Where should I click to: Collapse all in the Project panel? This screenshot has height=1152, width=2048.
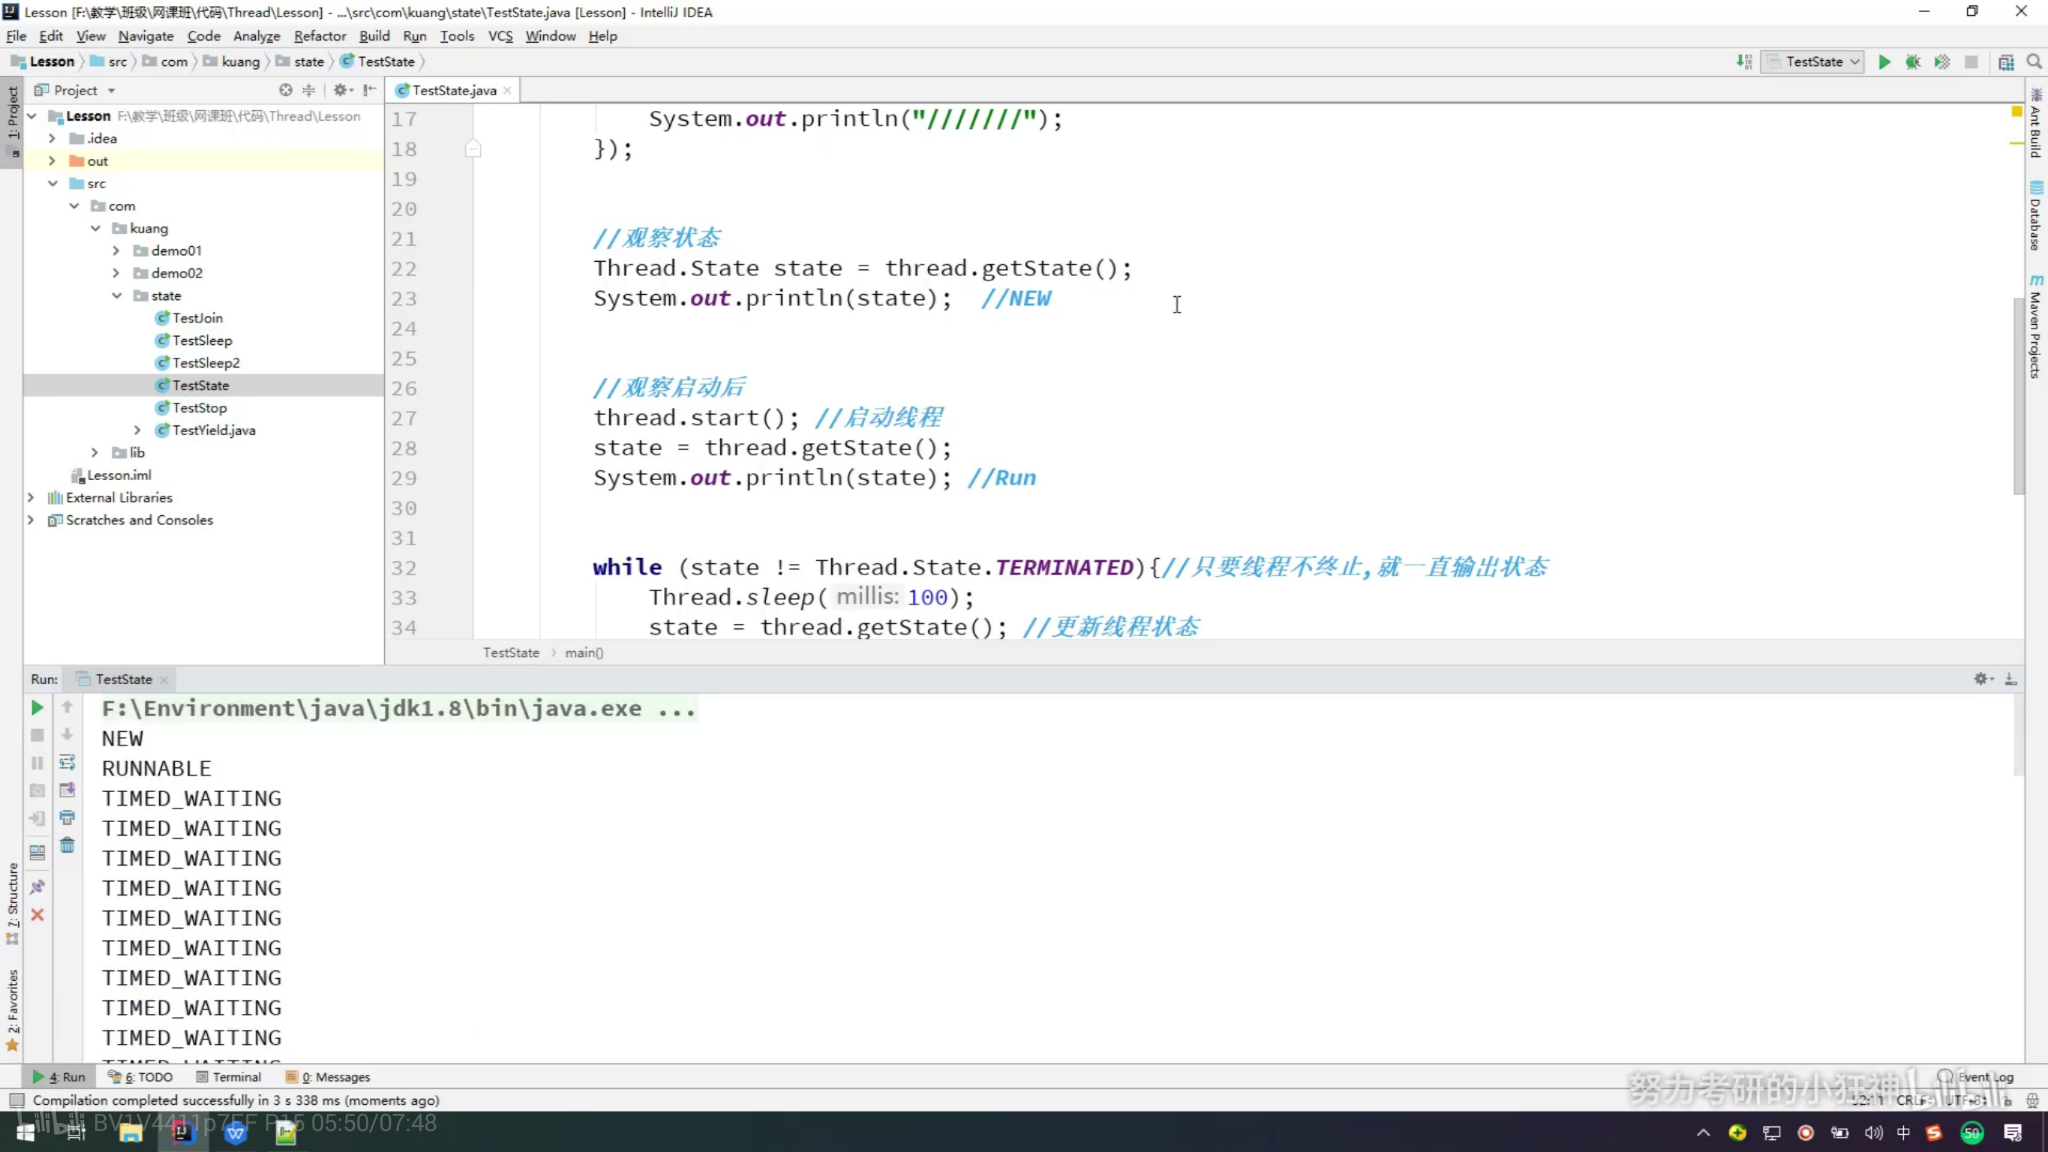(309, 90)
